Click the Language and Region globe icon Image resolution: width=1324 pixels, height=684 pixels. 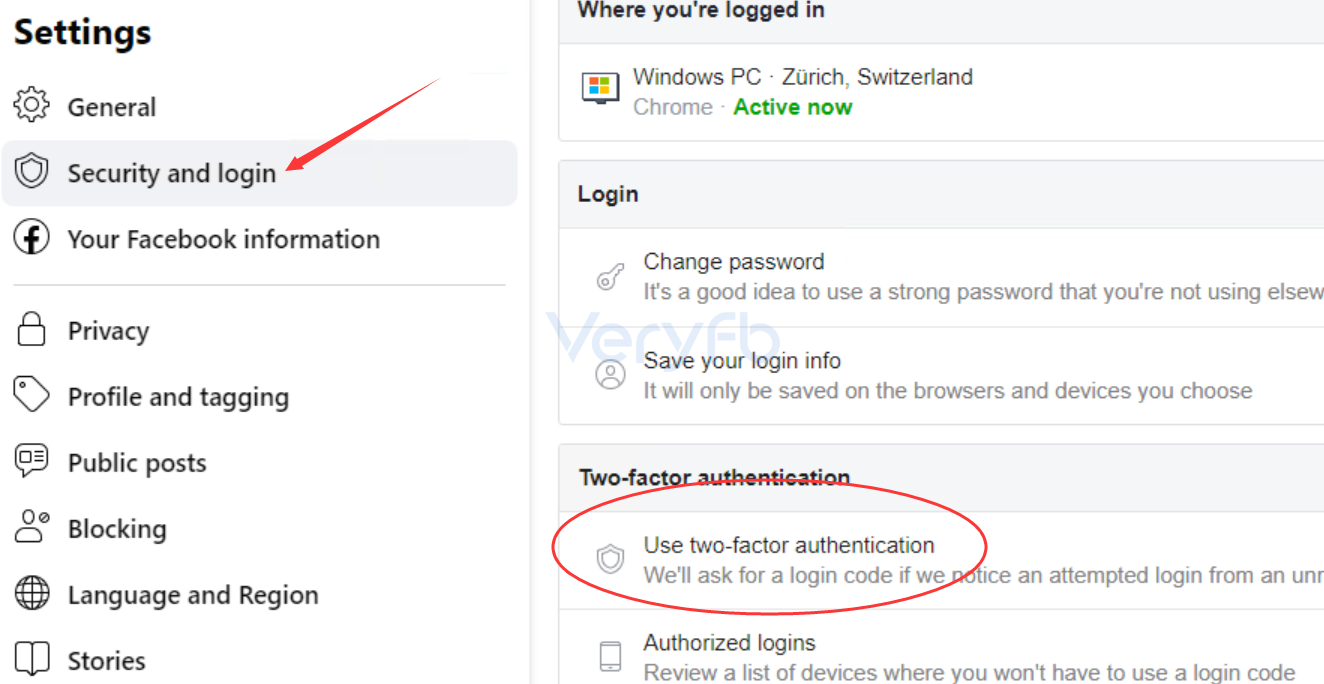[32, 593]
